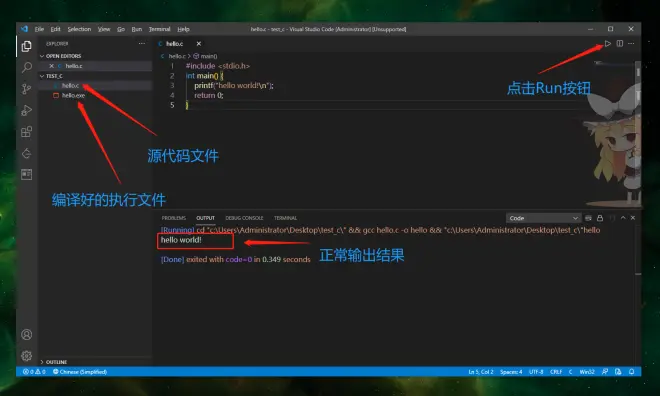The height and width of the screenshot is (396, 660).
Task: Open the Explorer view in activity bar
Action: coord(27,46)
